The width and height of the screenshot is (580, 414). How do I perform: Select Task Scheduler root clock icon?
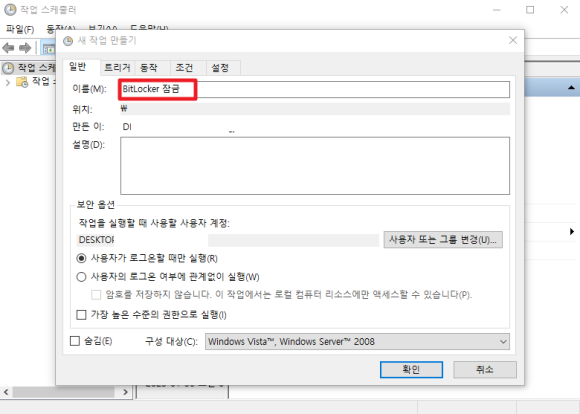tap(8, 68)
